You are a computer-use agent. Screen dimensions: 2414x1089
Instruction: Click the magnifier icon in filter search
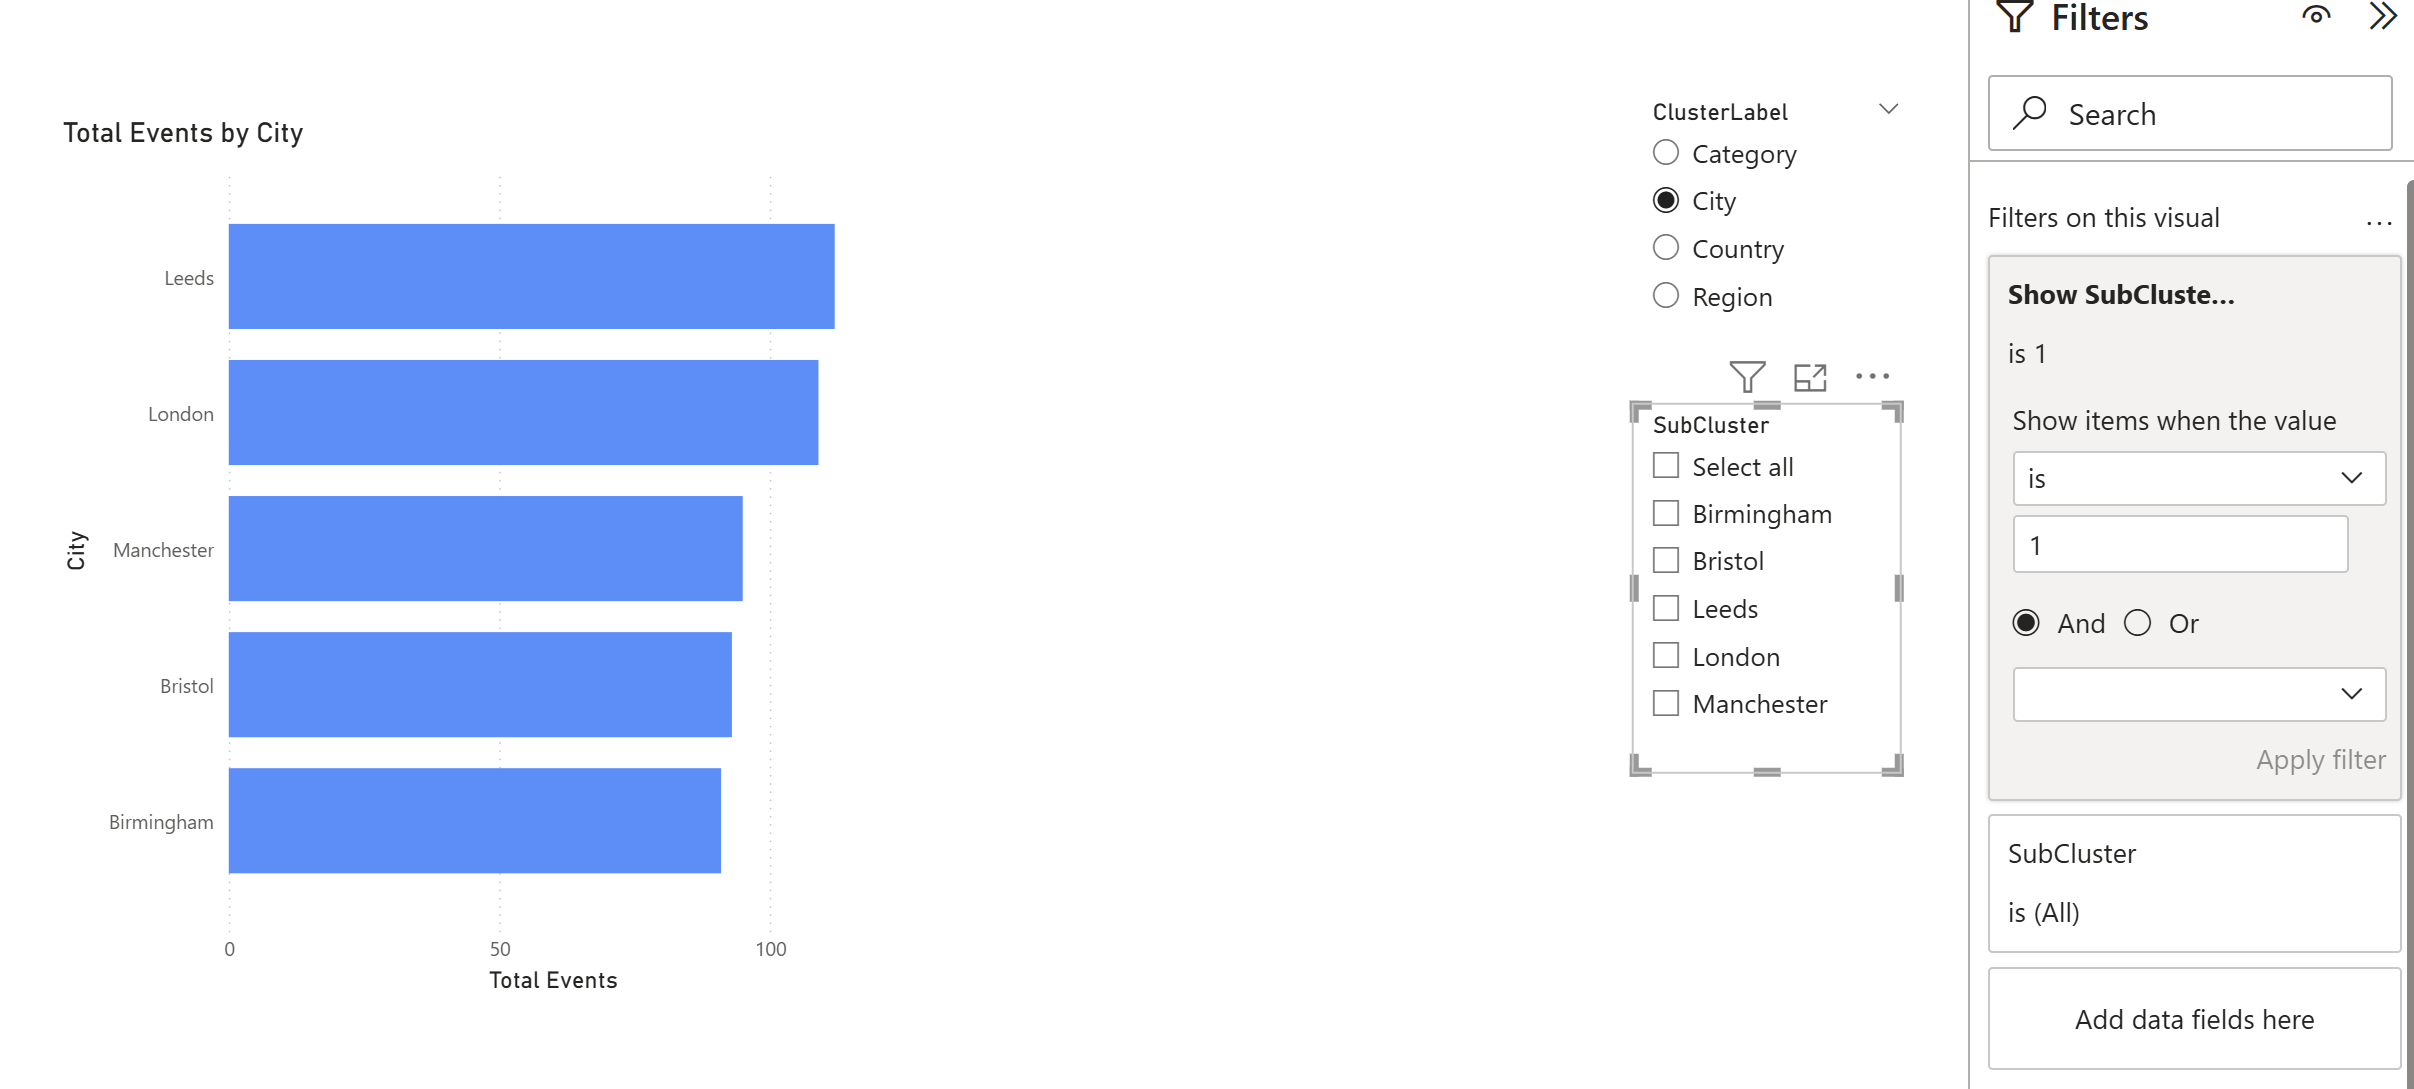(2030, 113)
